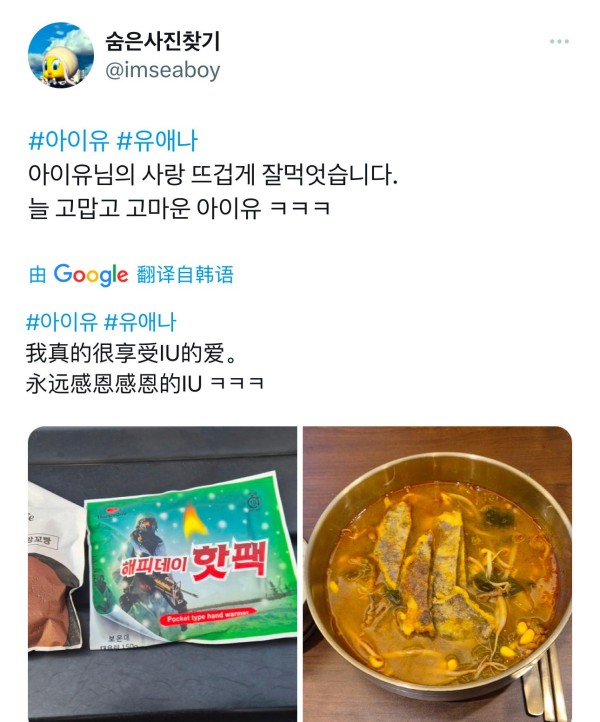The height and width of the screenshot is (722, 600).
Task: Select the Chinese line 我真的很享受IU的爱
Action: (131, 353)
